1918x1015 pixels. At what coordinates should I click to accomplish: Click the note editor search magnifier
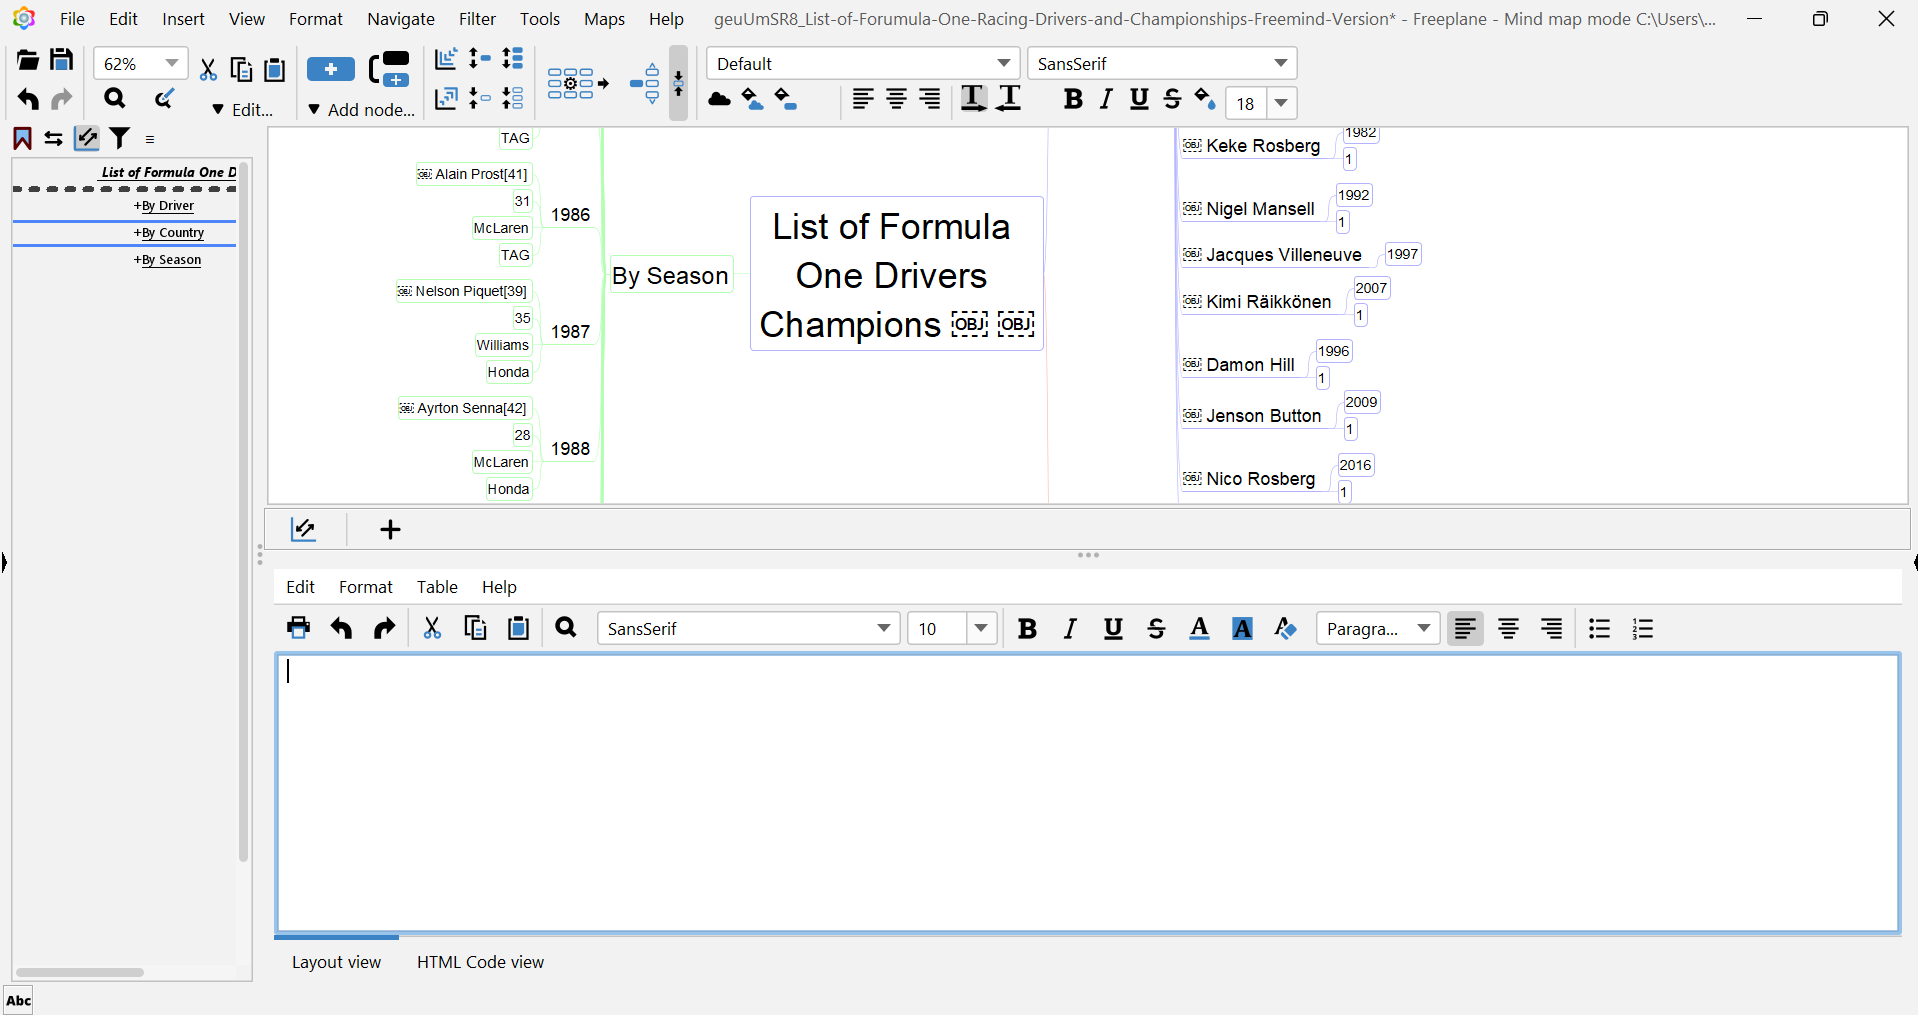coord(566,628)
